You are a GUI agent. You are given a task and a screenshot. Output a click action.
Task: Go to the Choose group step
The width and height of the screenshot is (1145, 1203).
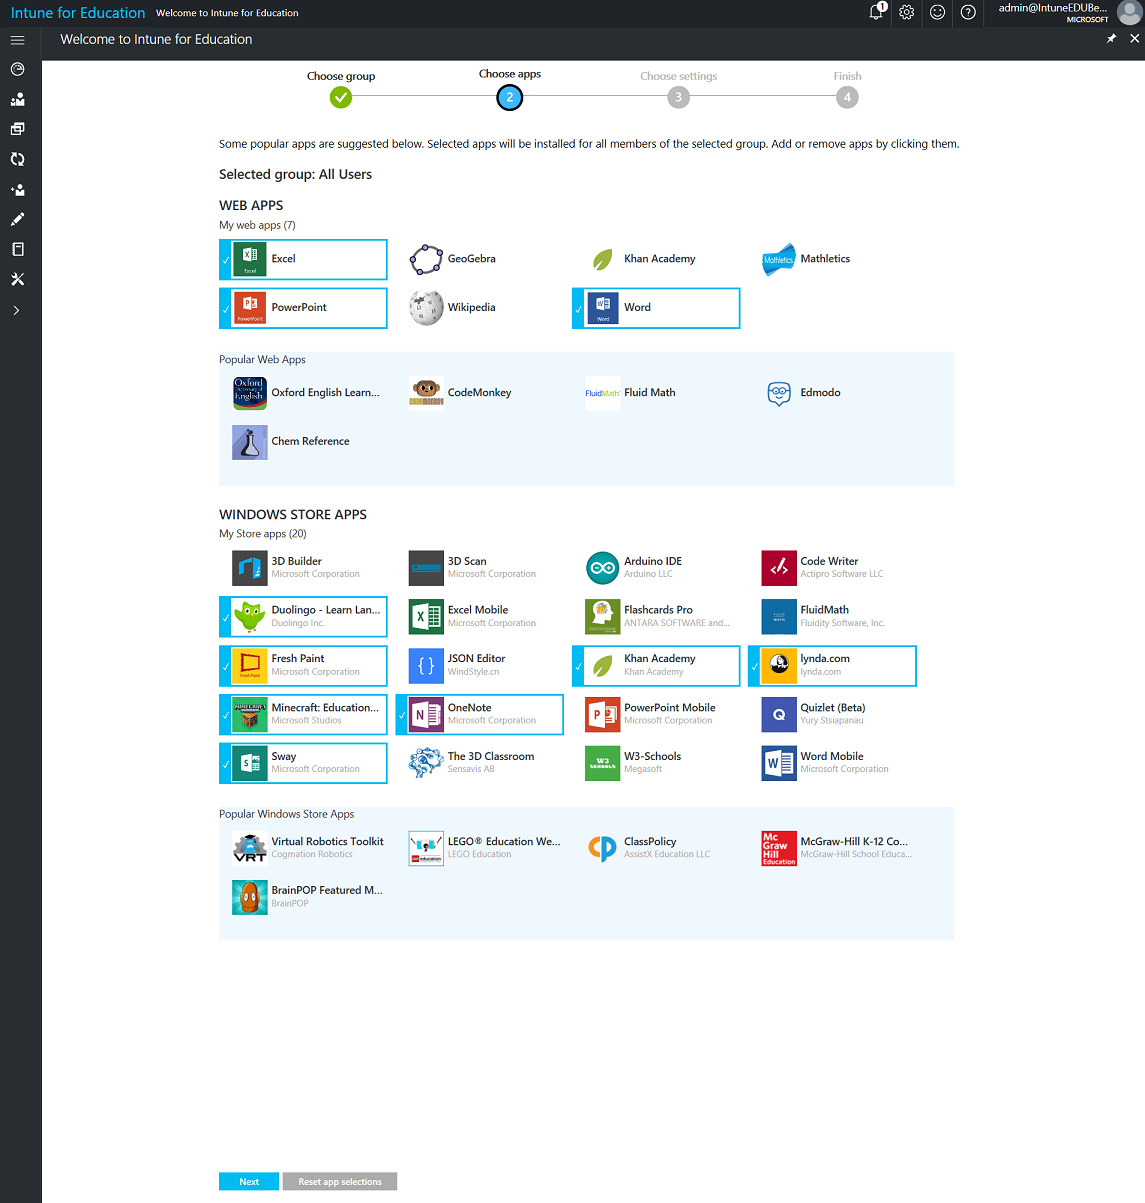(341, 97)
